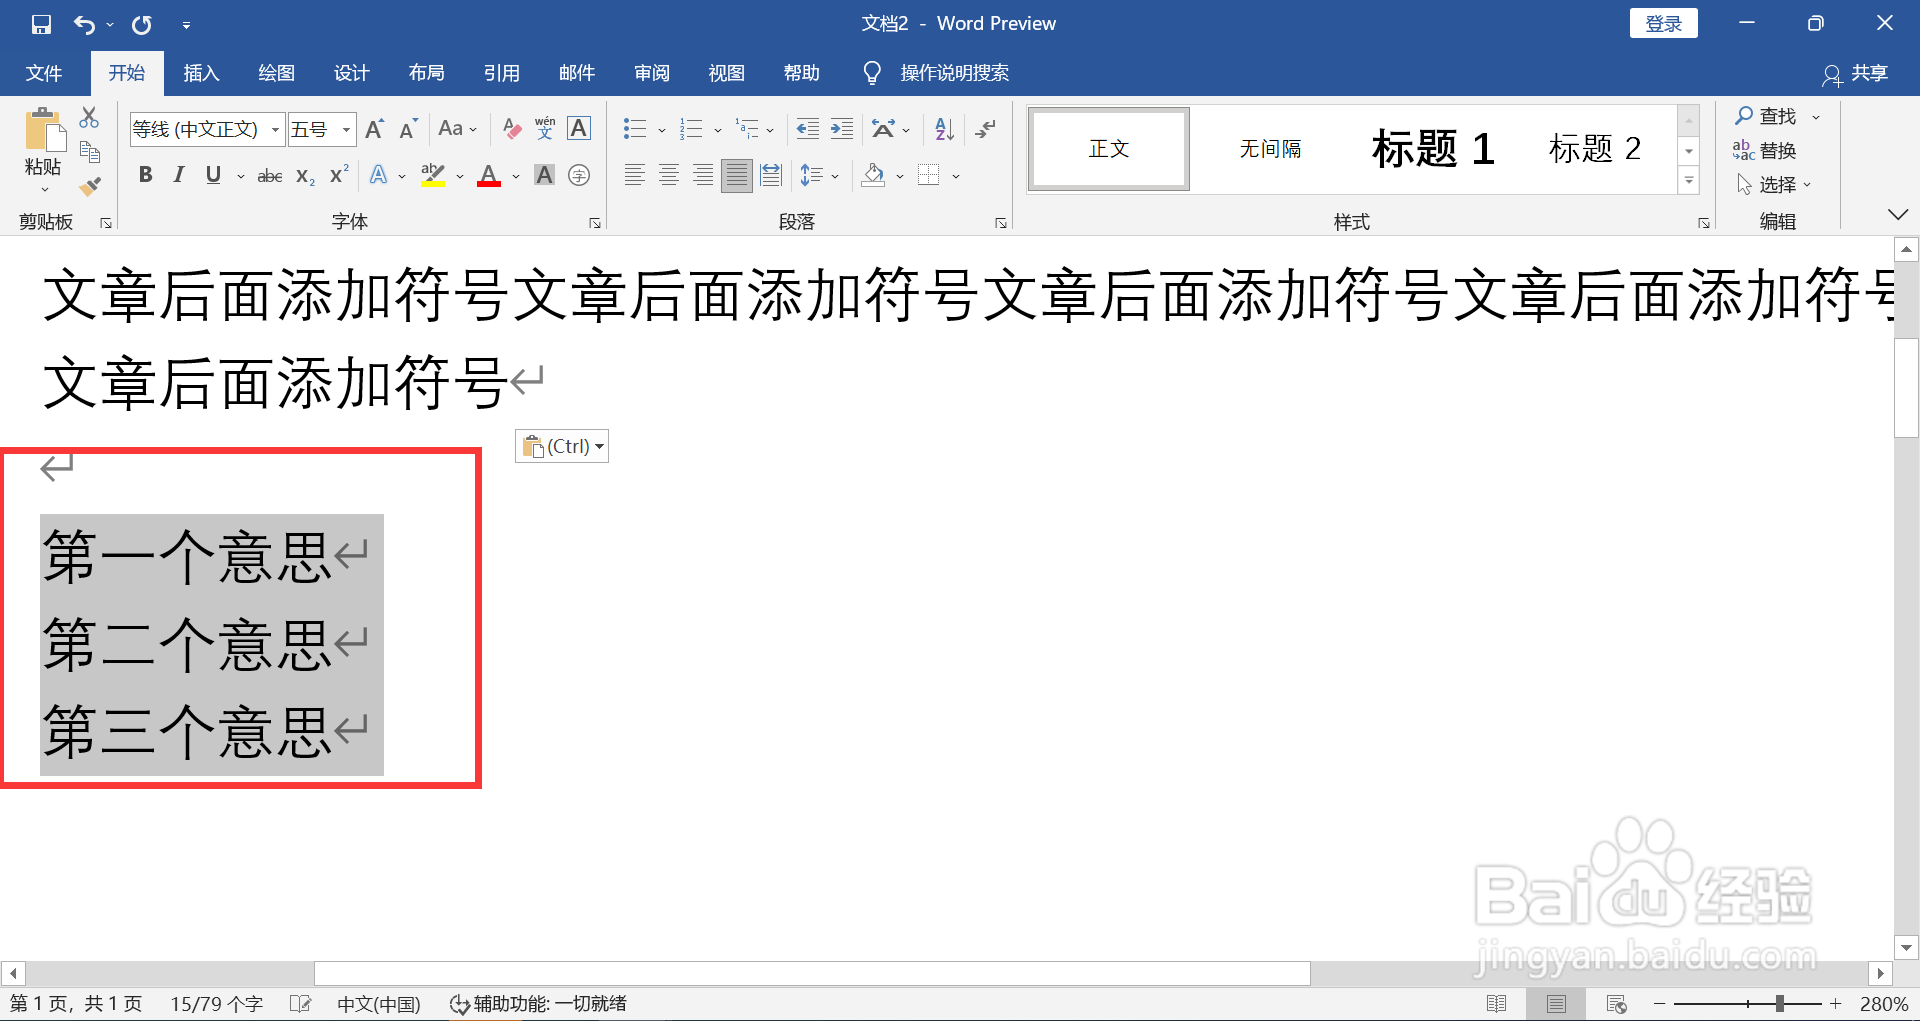
Task: Align text to the right
Action: click(x=703, y=176)
